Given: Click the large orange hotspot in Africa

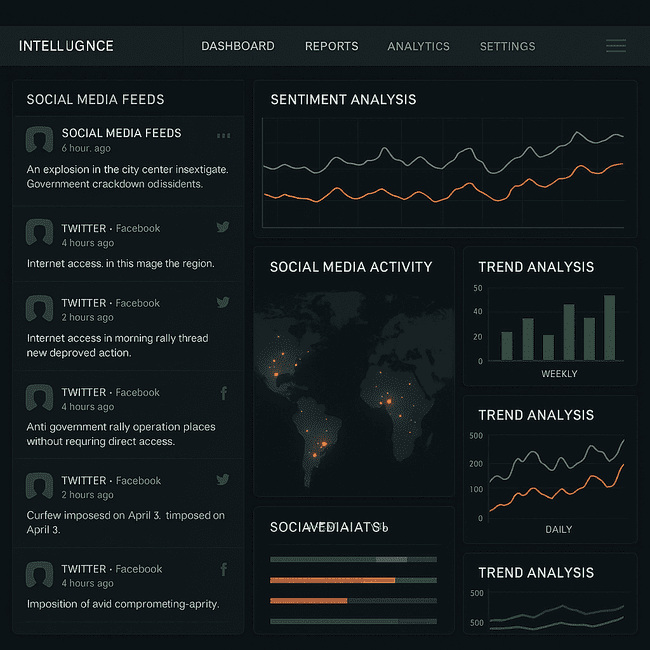Looking at the screenshot, I should click(x=389, y=401).
